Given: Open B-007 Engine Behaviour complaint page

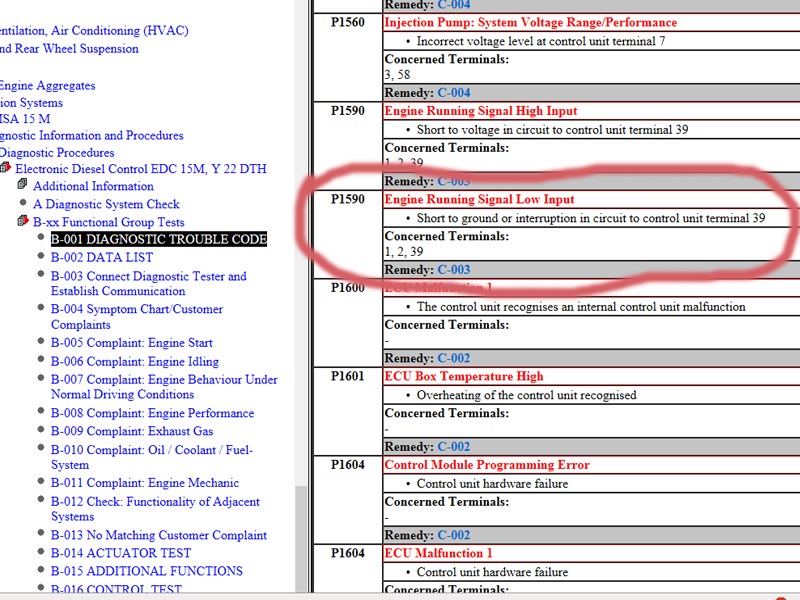Looking at the screenshot, I should (164, 387).
